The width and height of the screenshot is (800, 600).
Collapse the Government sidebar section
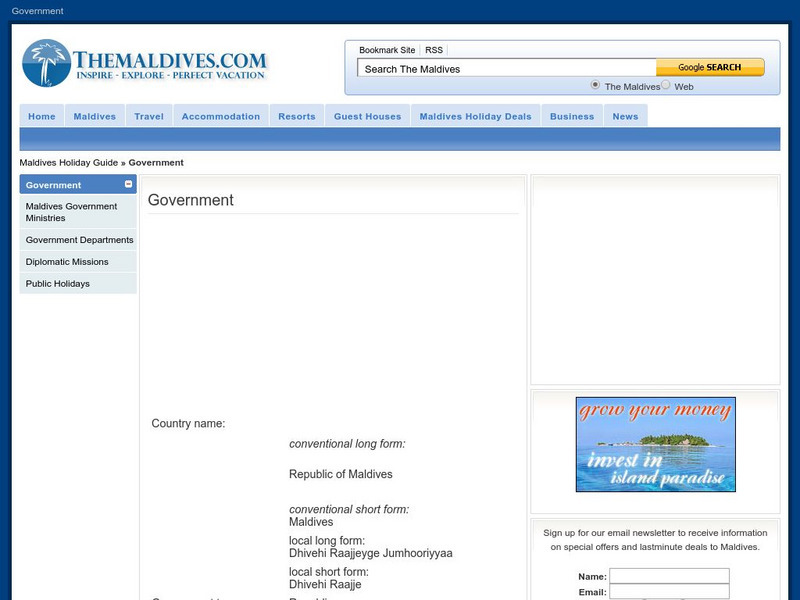point(128,185)
